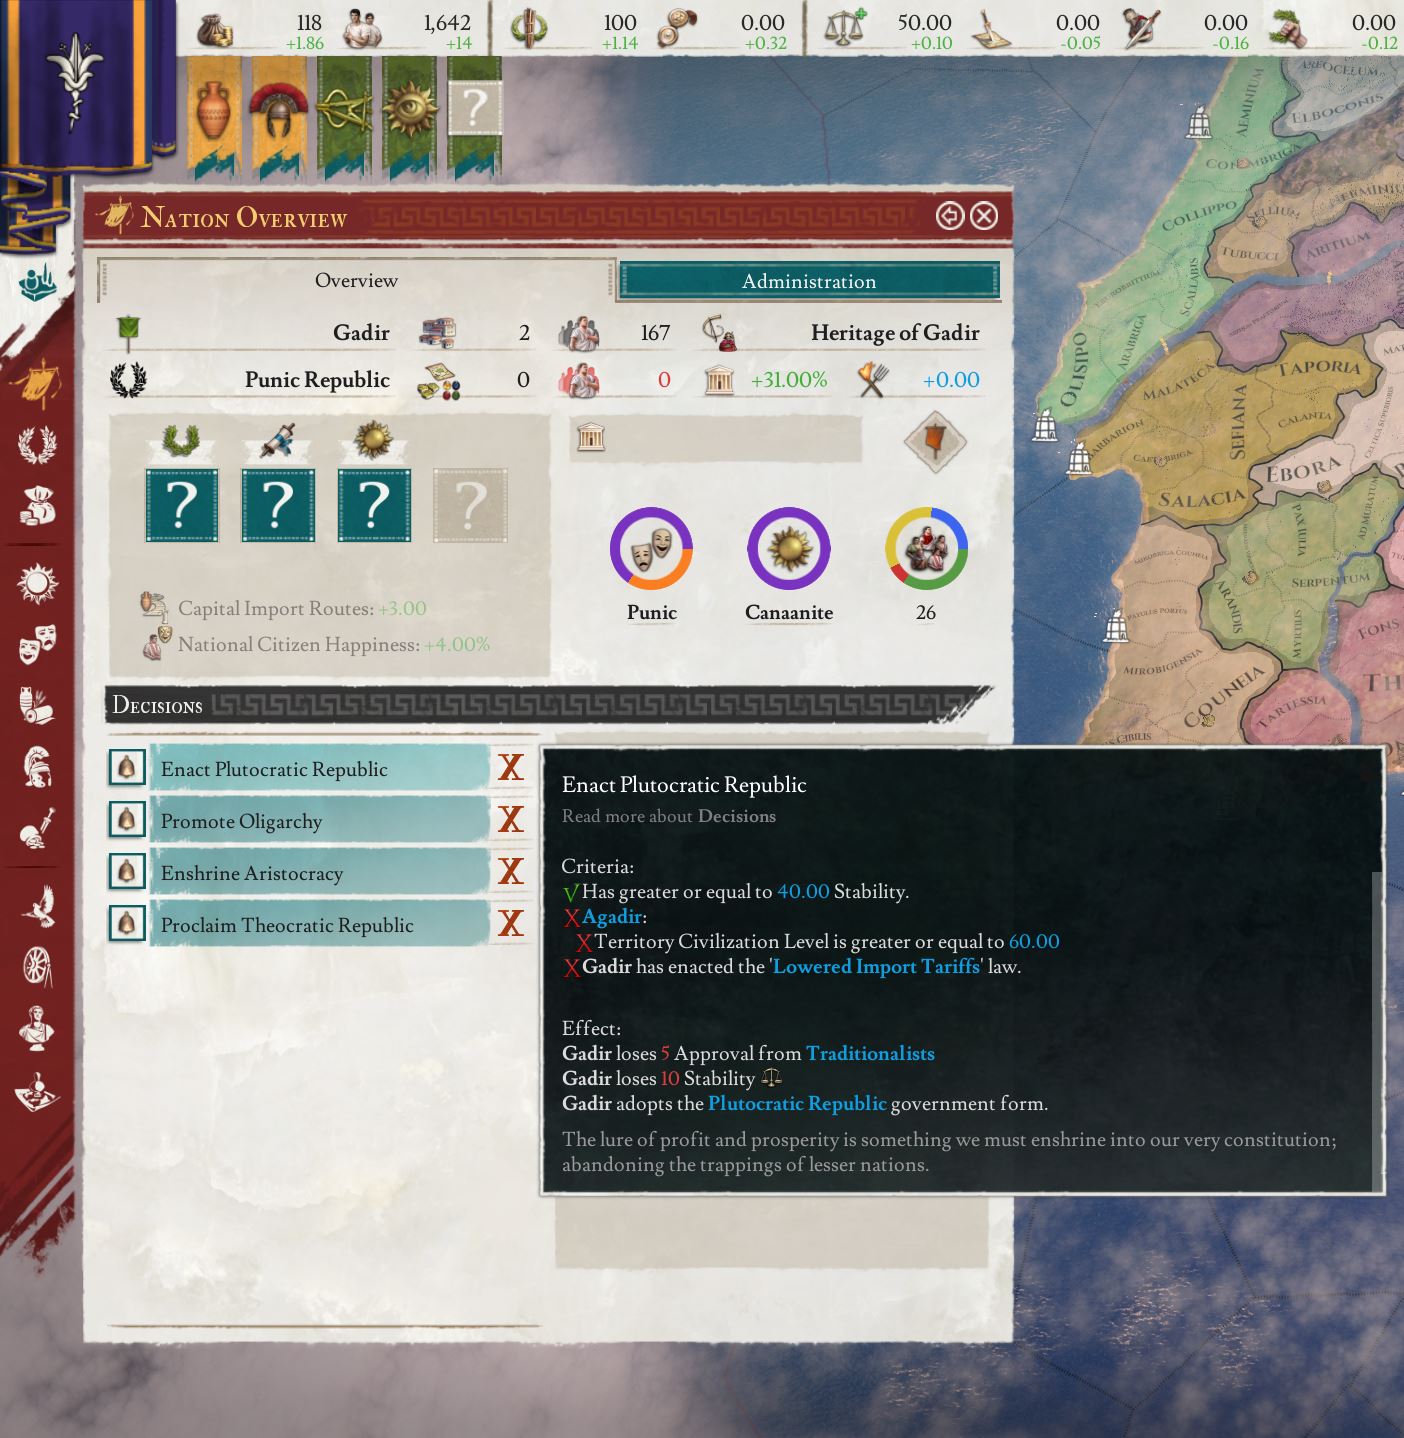The image size is (1404, 1438).
Task: Open the military helmet sidebar icon
Action: pyautogui.click(x=38, y=766)
